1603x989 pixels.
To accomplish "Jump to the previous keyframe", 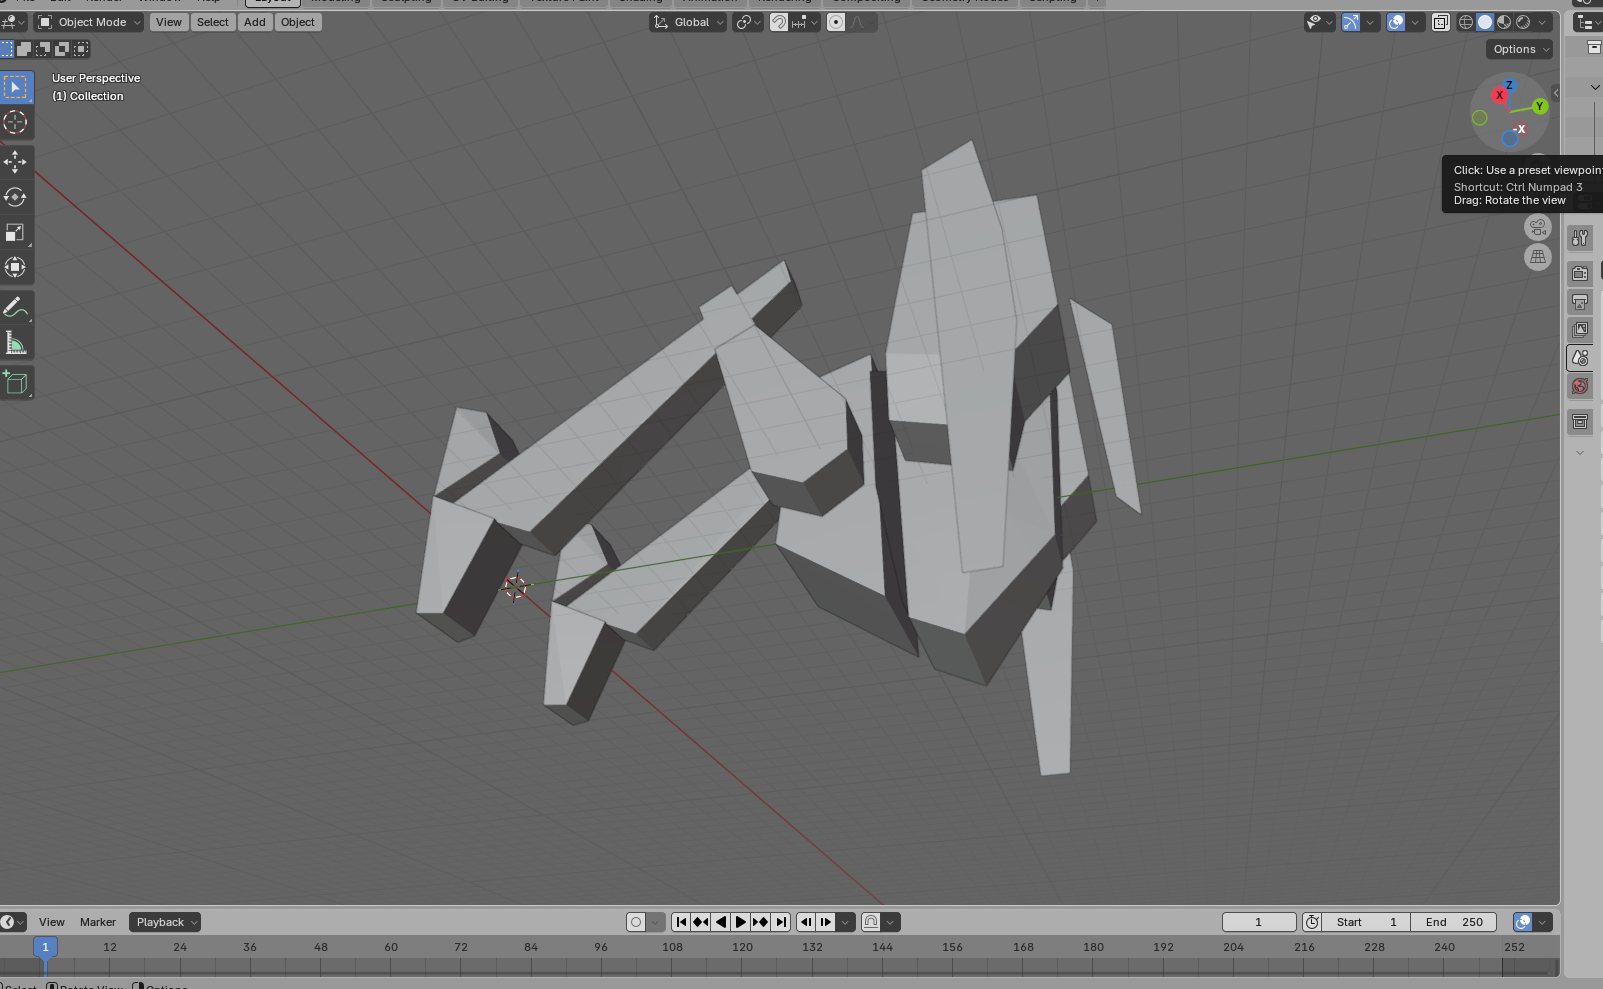I will coord(701,922).
